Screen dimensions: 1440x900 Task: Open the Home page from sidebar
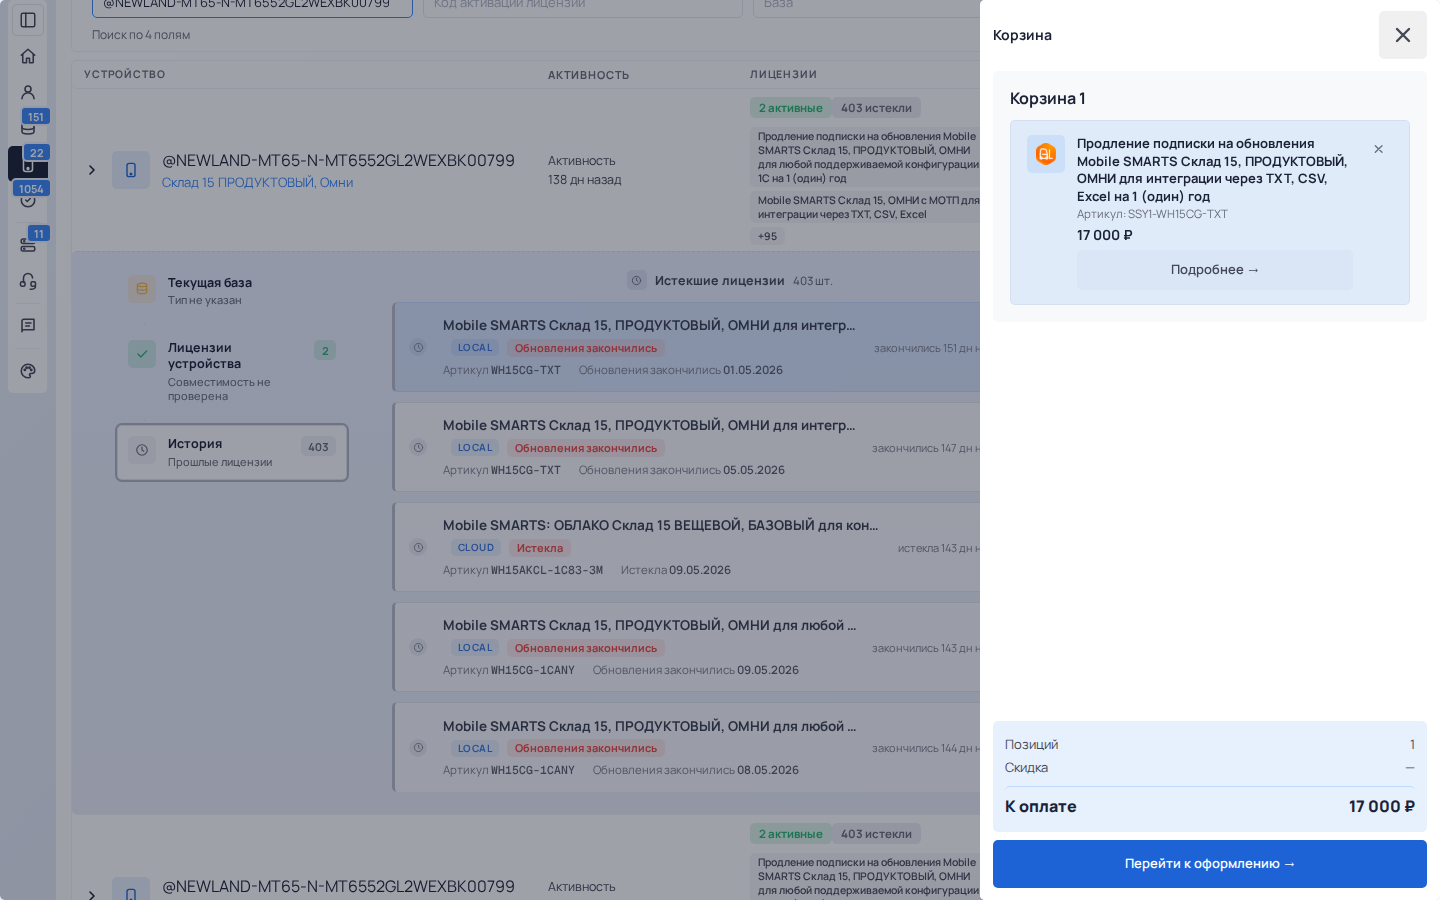pos(28,56)
